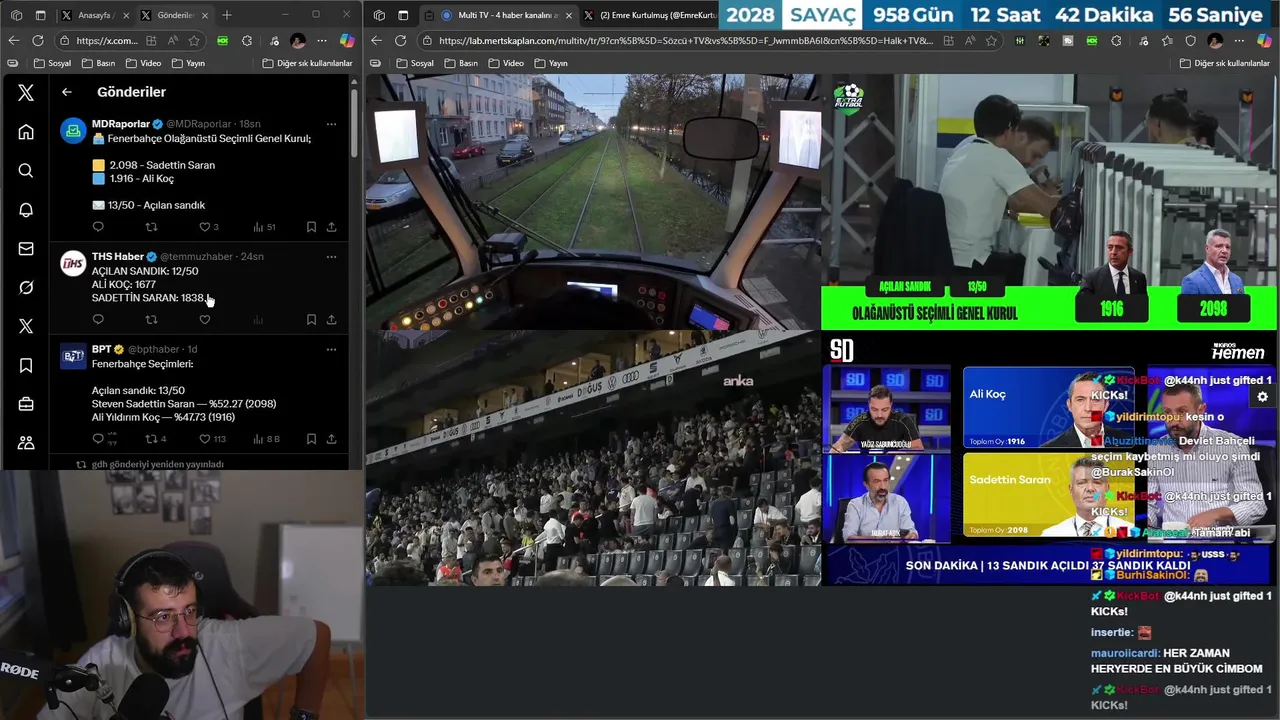Open Copilot in right browser toolbar
This screenshot has height=720, width=1280.
coord(1266,40)
